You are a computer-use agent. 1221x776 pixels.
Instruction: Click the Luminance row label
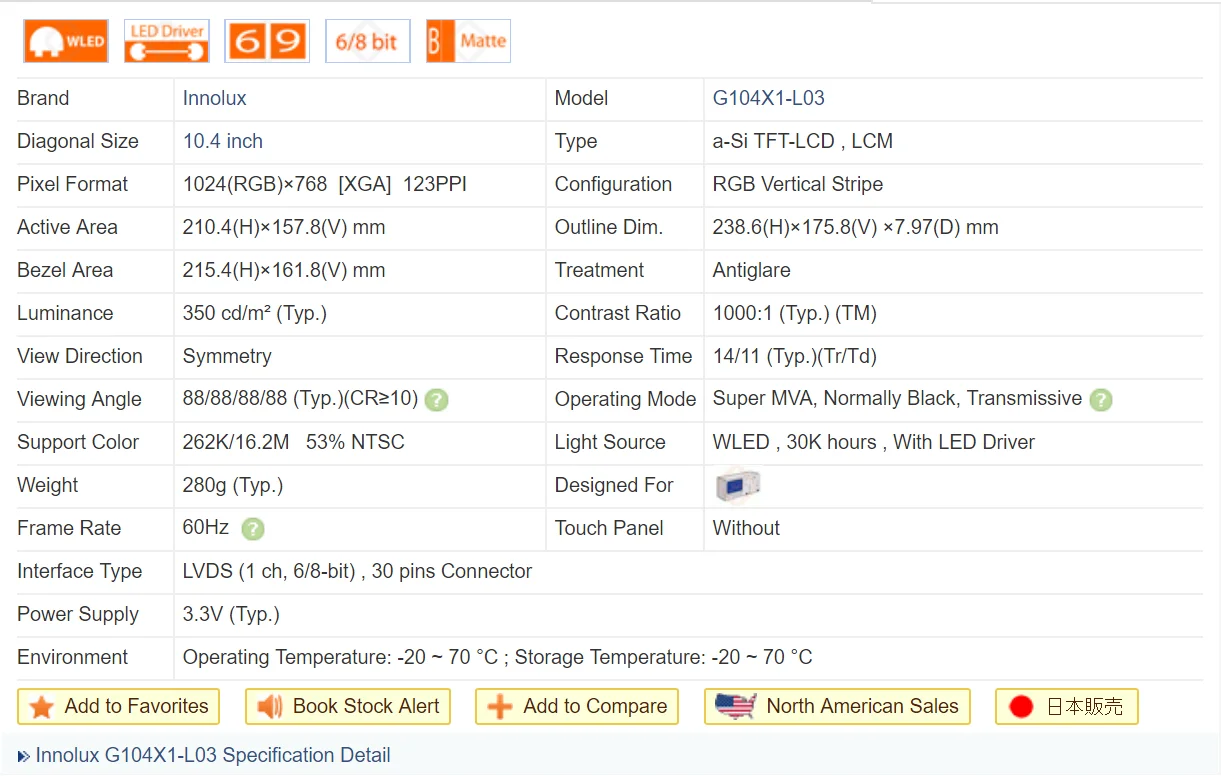tap(65, 313)
